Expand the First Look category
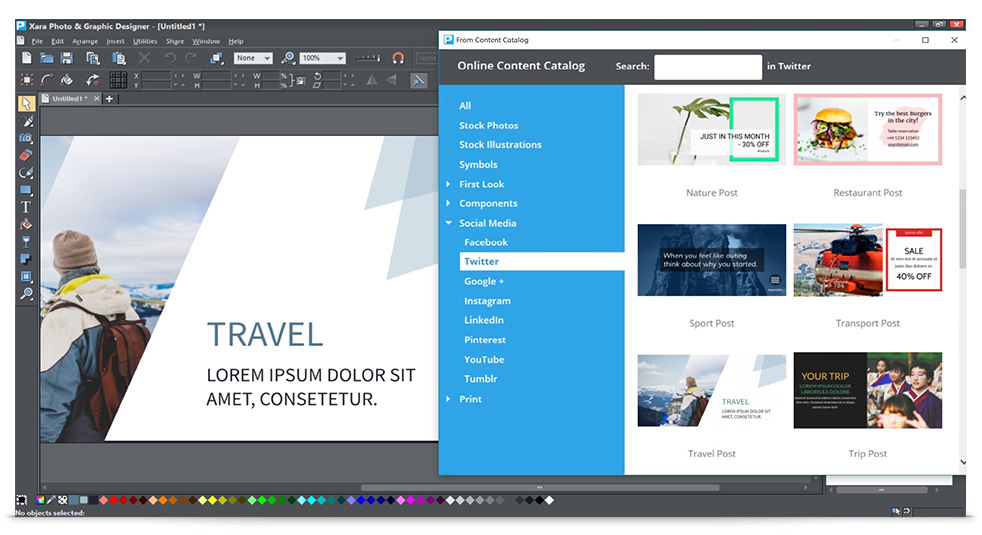 click(481, 184)
